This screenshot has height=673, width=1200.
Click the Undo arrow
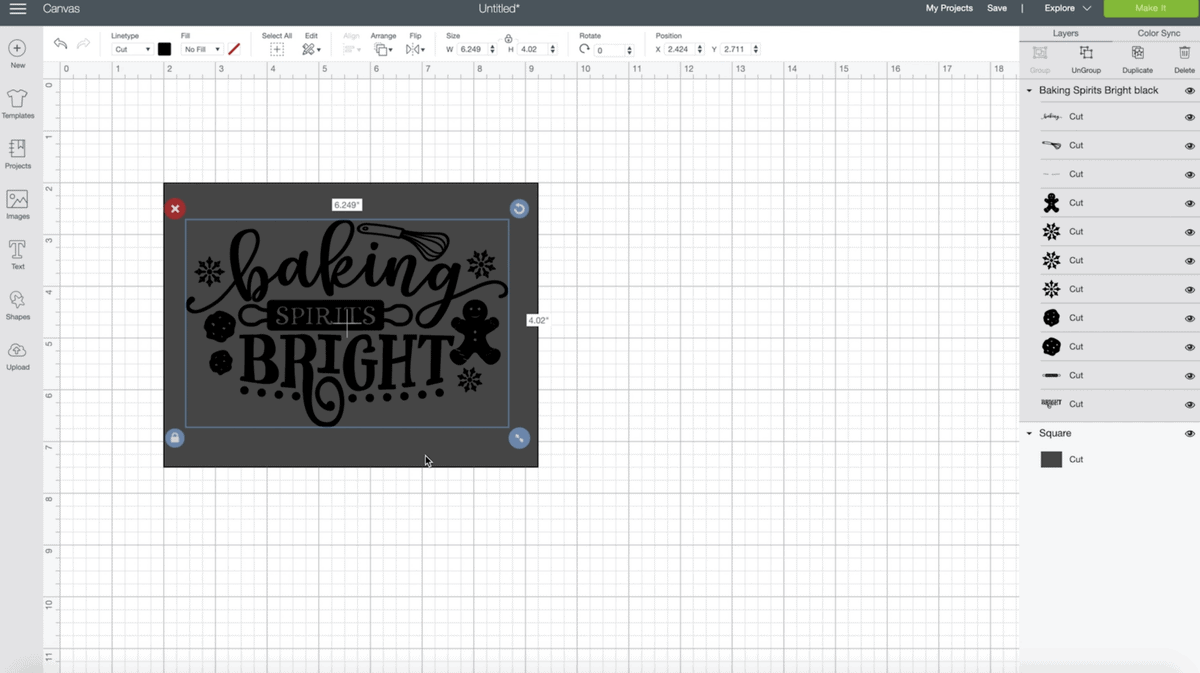coord(60,44)
